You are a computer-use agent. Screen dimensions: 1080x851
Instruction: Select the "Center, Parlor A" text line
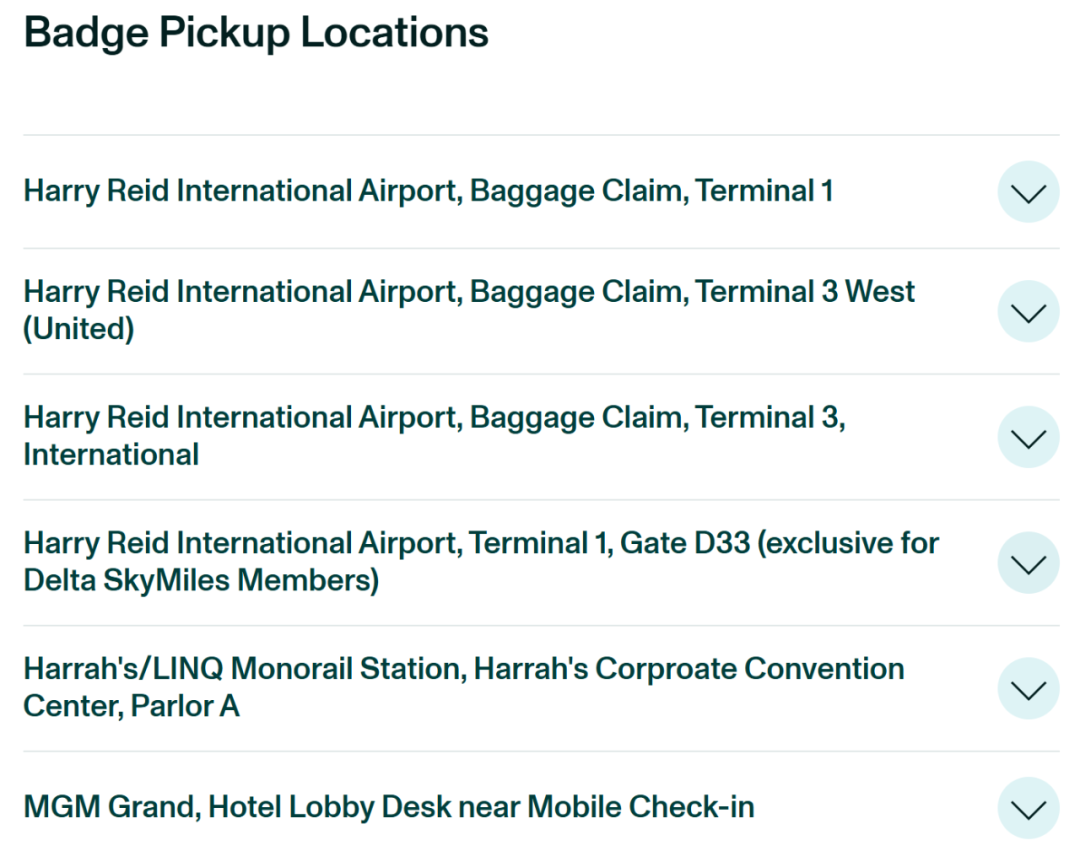click(x=131, y=707)
